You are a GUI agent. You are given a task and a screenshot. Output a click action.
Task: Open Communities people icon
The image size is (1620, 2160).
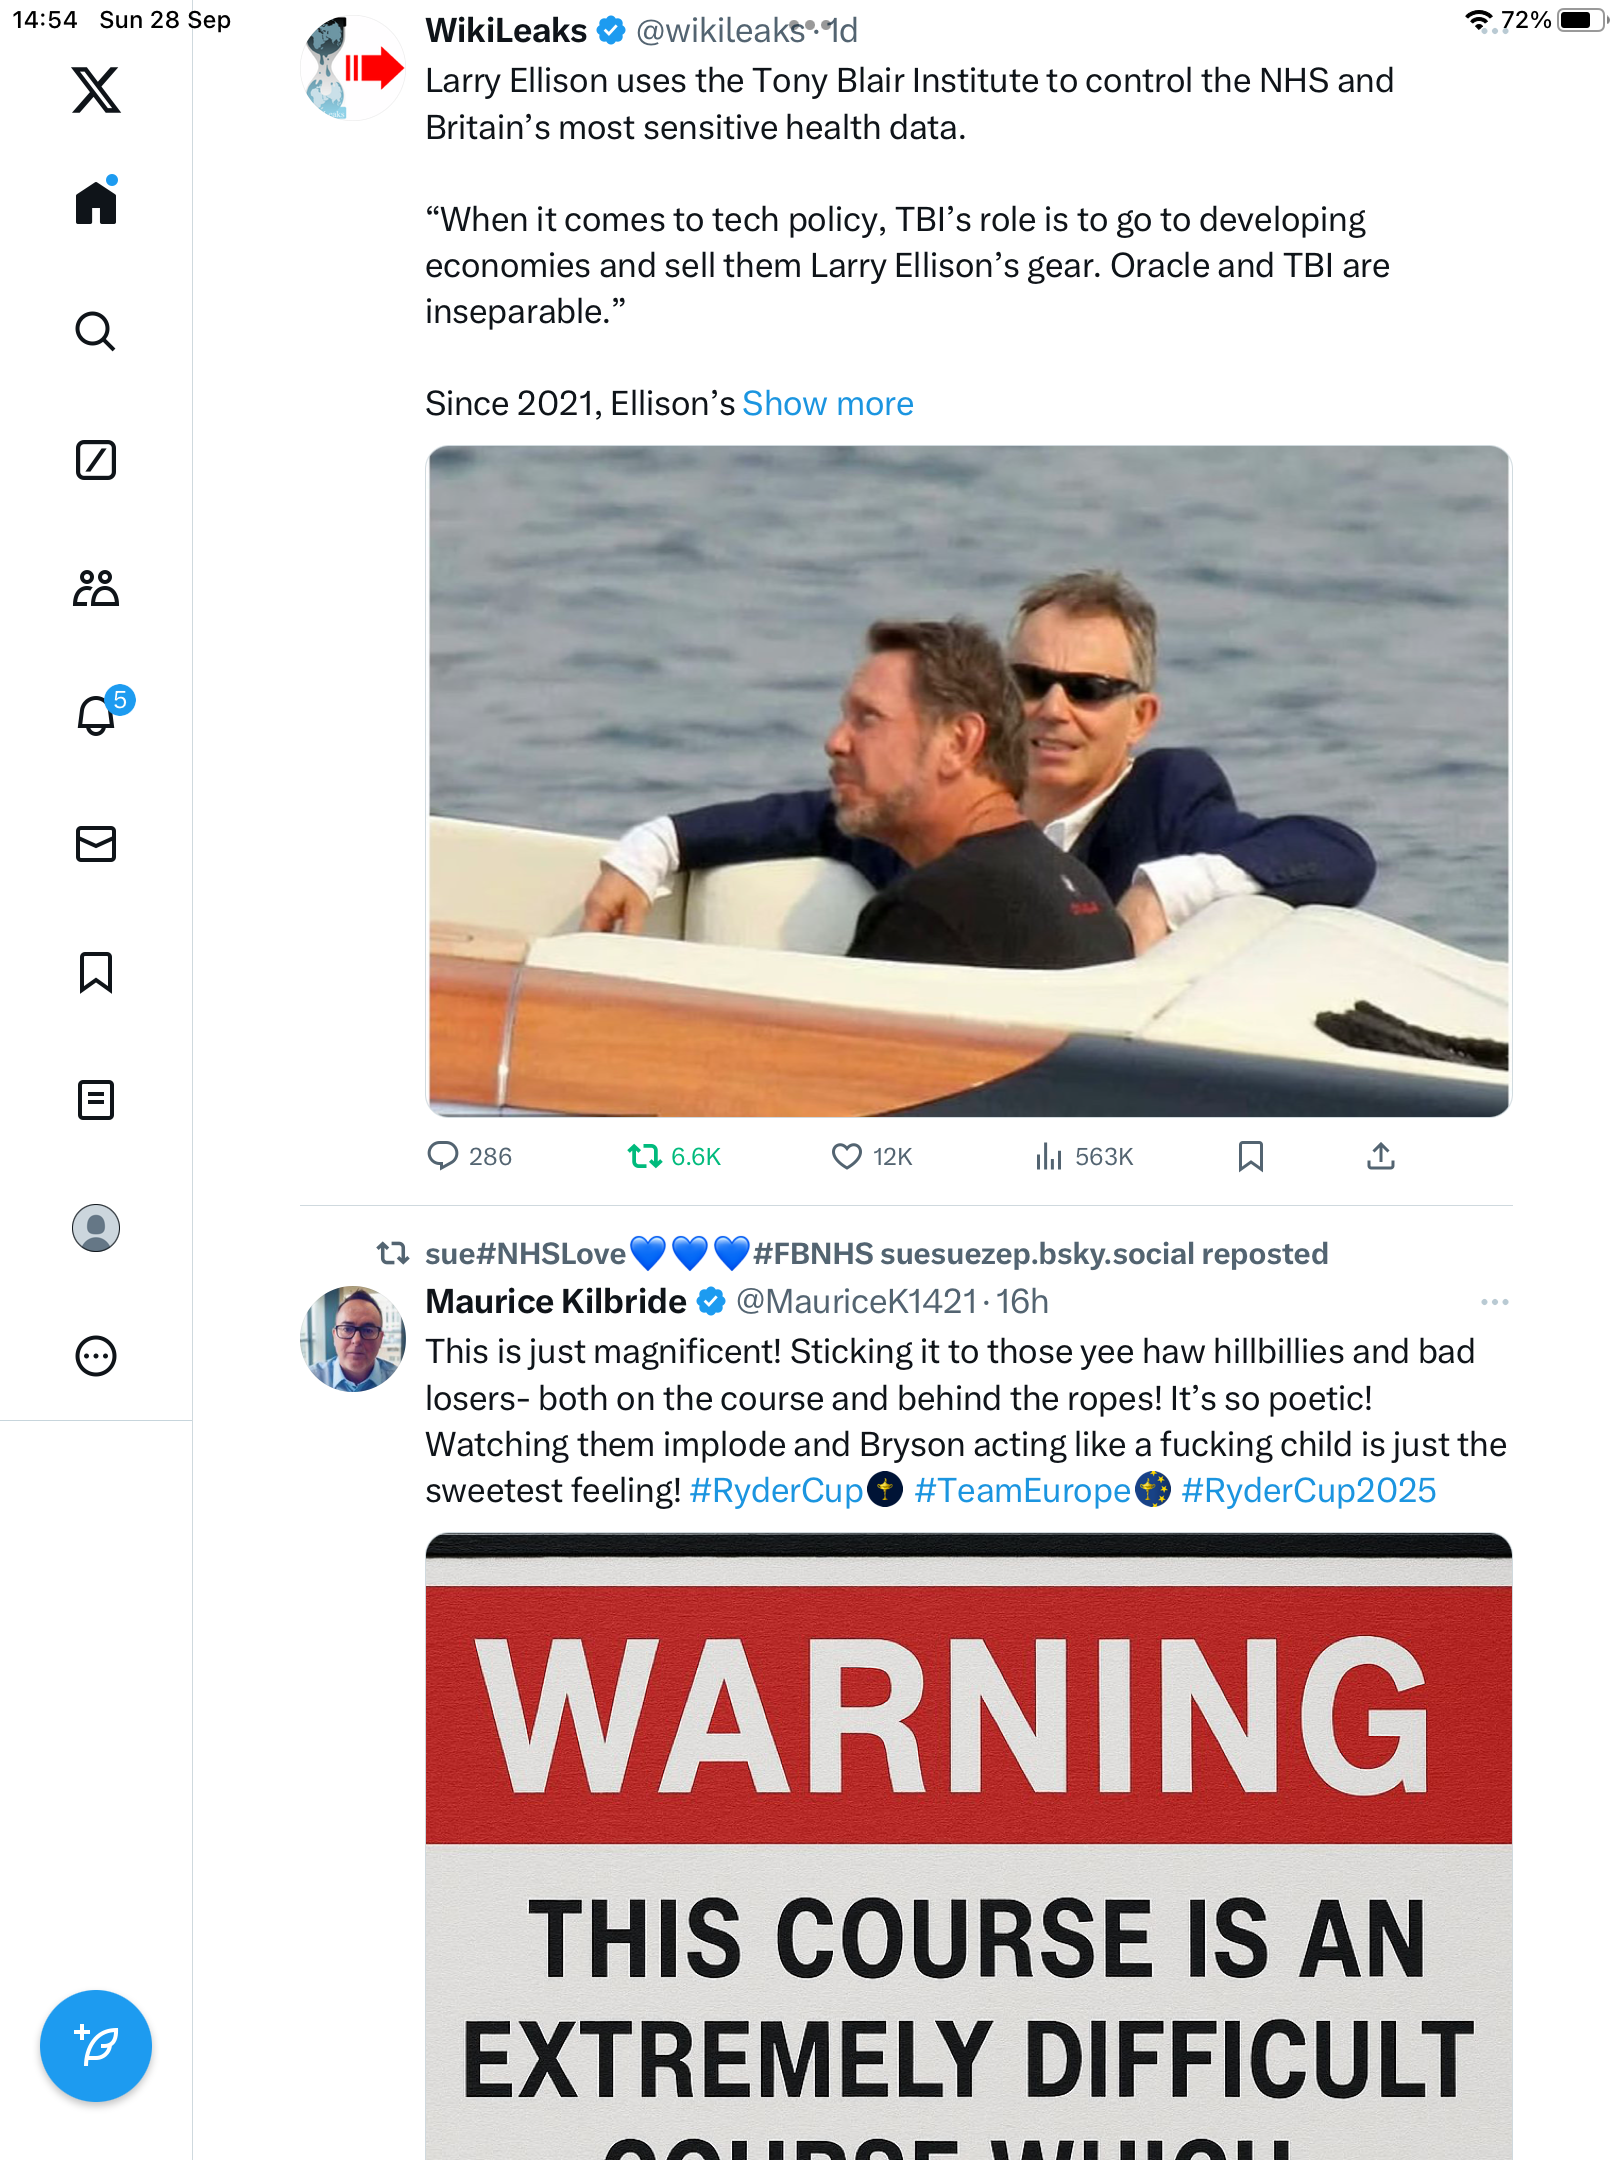point(96,588)
